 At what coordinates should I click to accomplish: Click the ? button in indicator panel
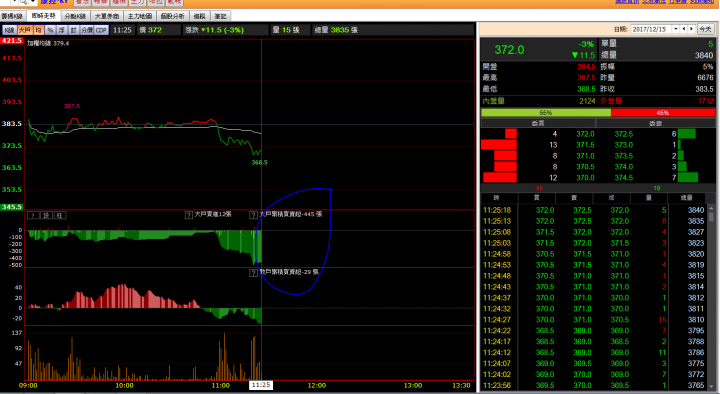point(33,215)
